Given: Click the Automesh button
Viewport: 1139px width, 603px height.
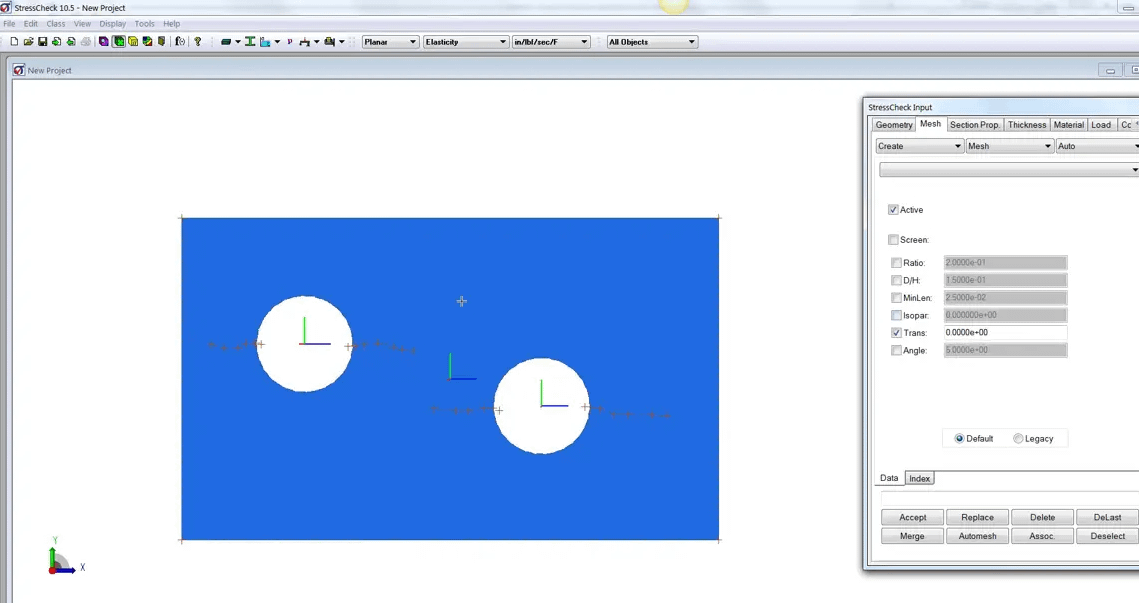Looking at the screenshot, I should 977,535.
